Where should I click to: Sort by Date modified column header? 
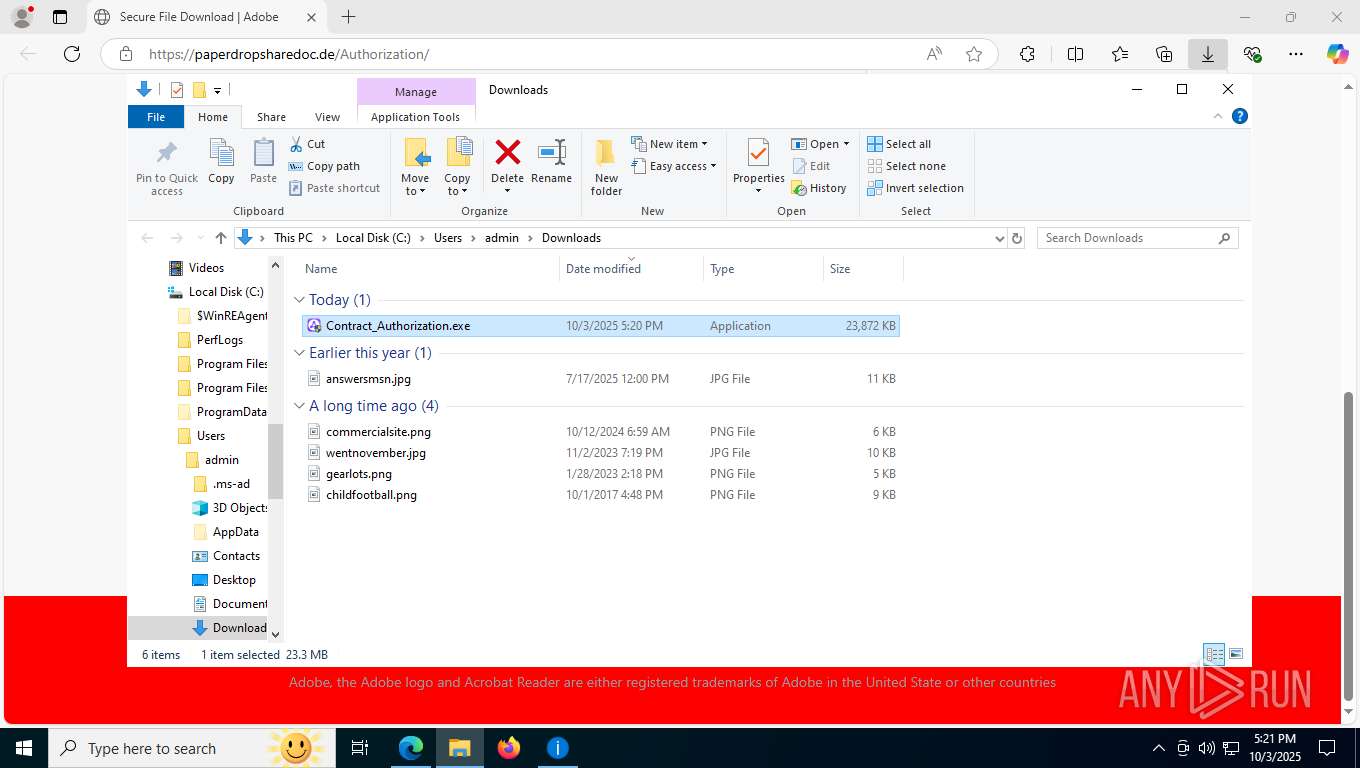click(630, 269)
